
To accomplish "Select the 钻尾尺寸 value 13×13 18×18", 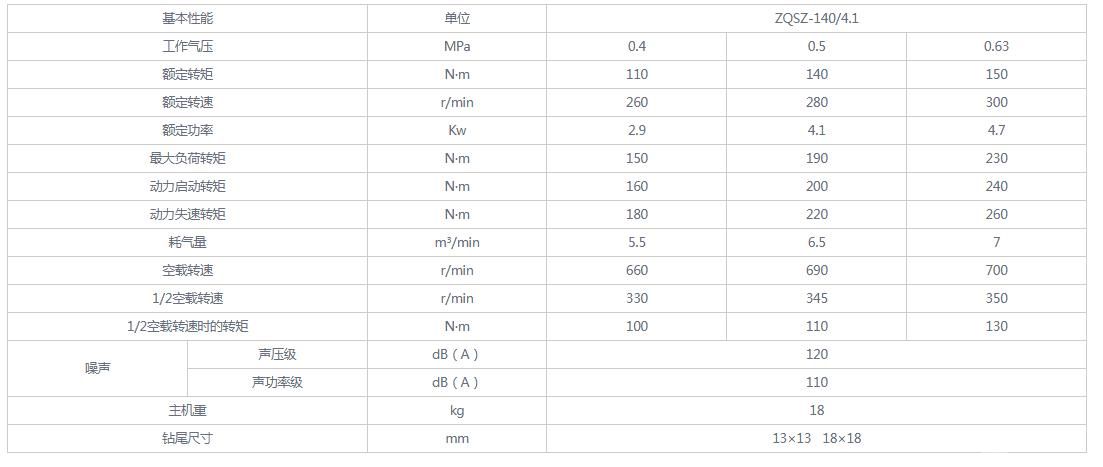I will (816, 439).
